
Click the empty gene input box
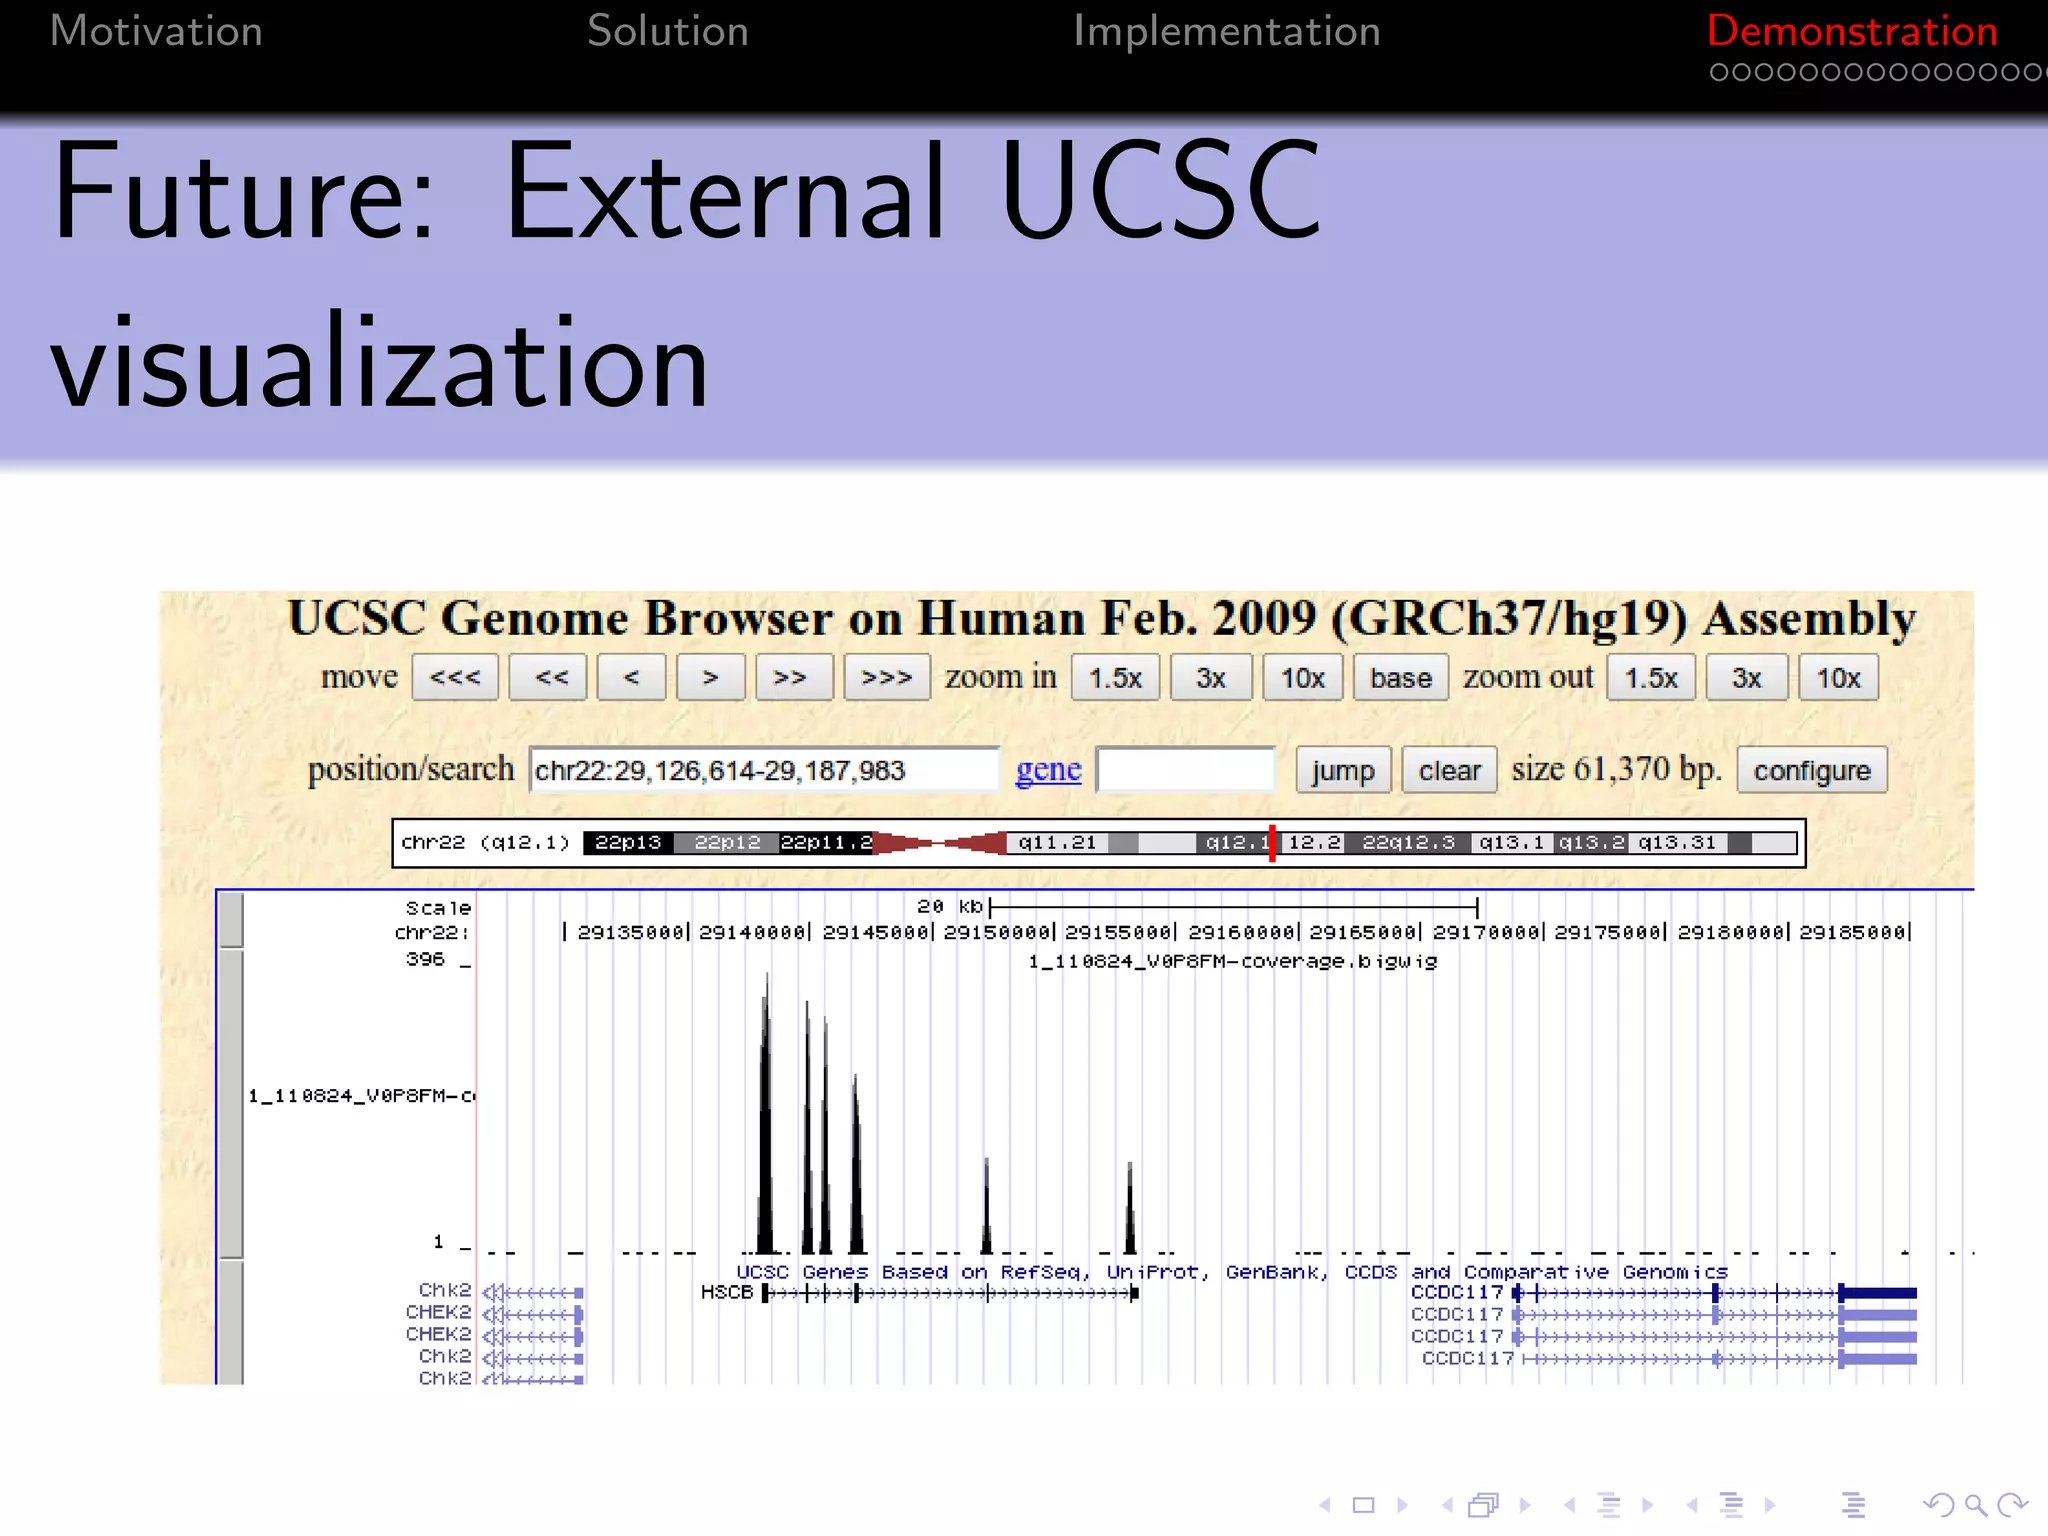tap(1186, 770)
